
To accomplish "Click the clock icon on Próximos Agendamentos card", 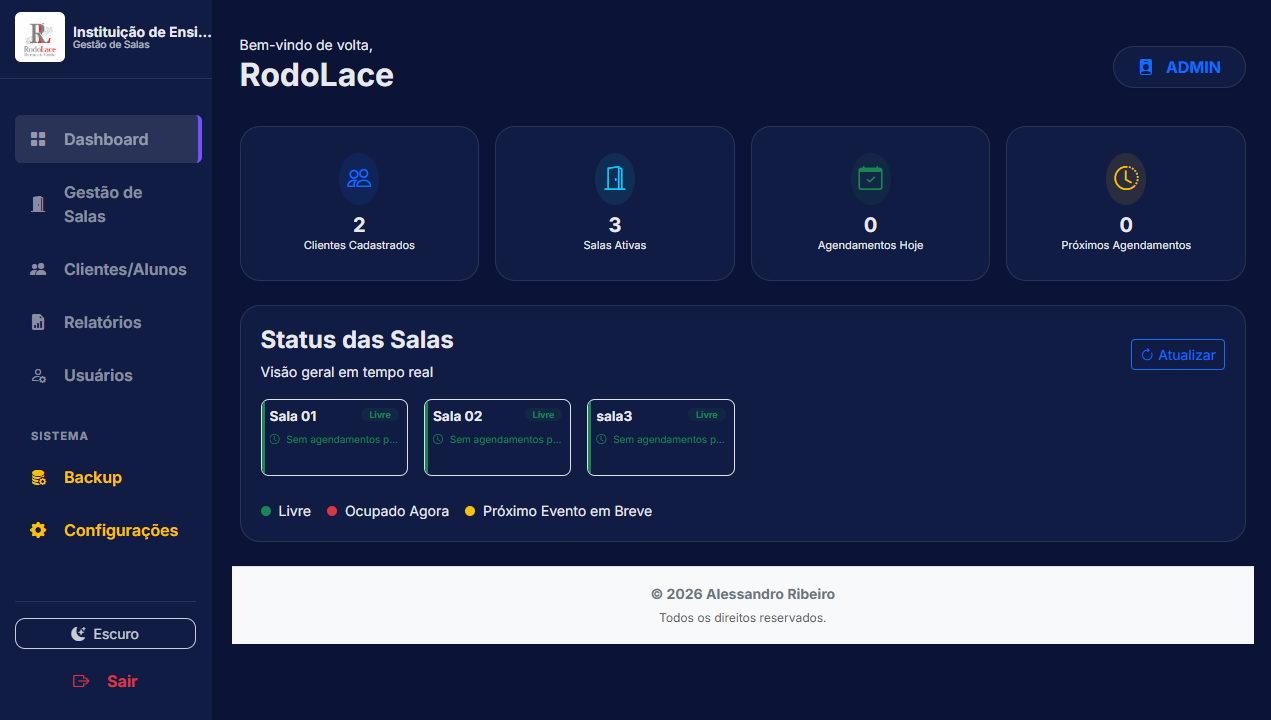I will (1125, 179).
